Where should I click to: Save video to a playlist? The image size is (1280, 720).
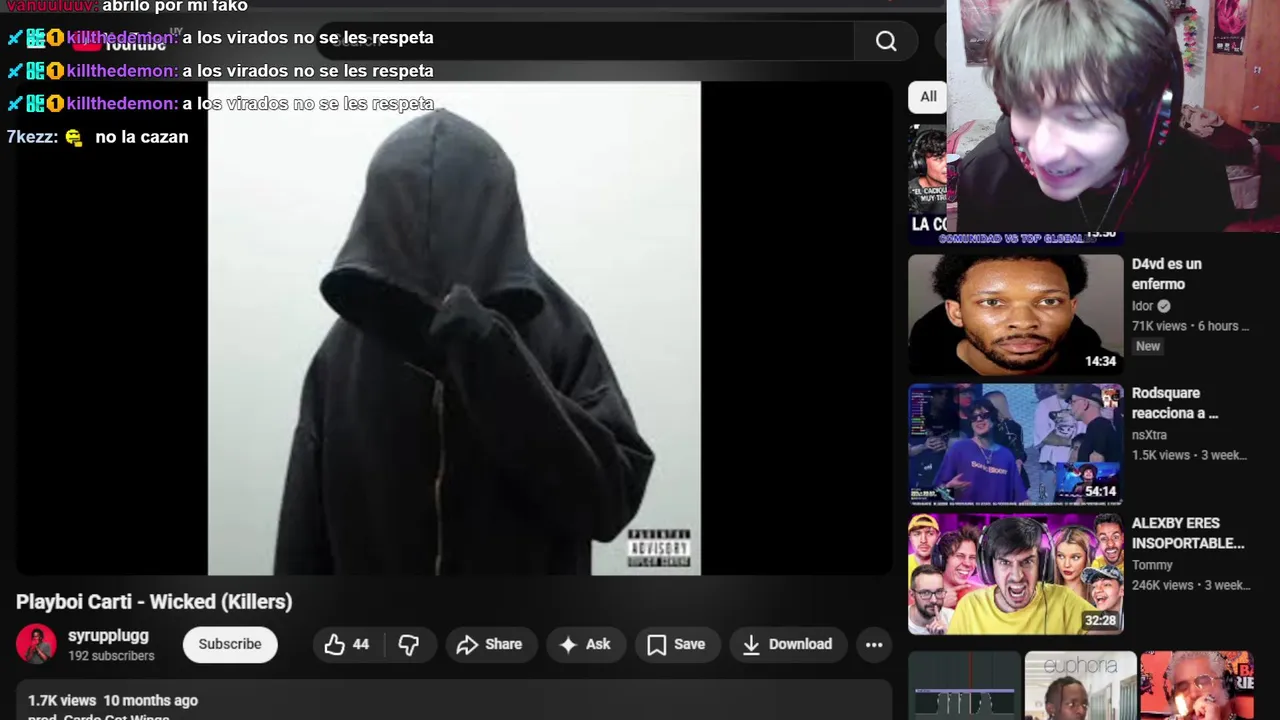click(x=677, y=645)
